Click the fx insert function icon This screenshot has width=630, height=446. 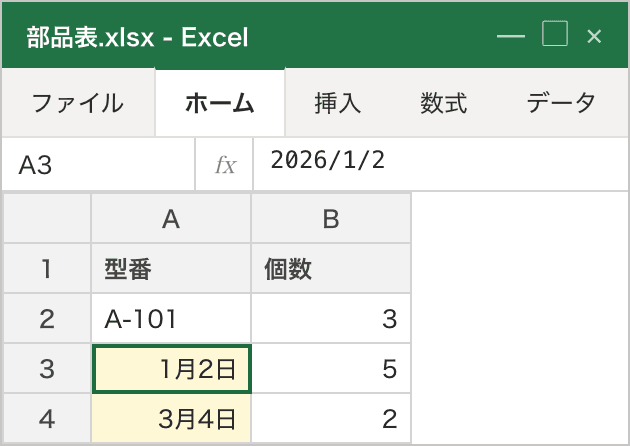point(225,164)
